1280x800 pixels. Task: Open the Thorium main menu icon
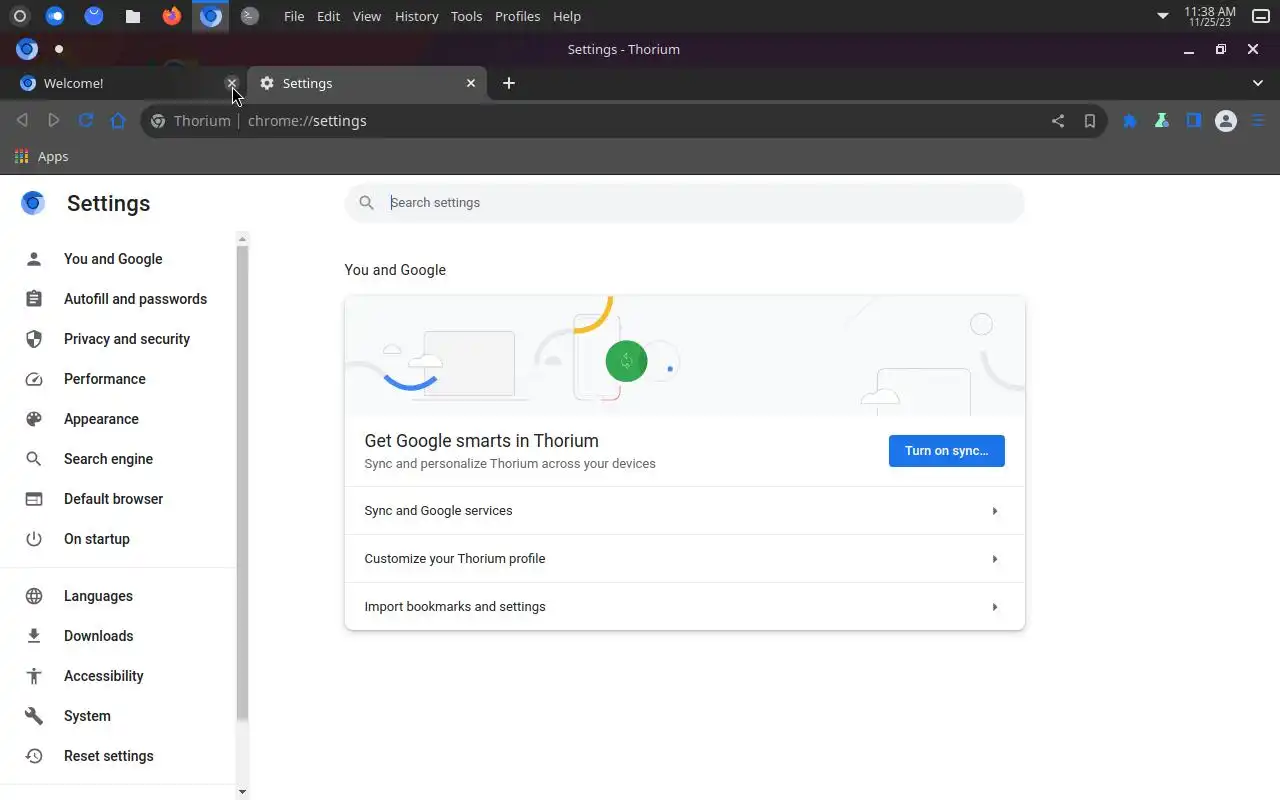pos(1258,121)
